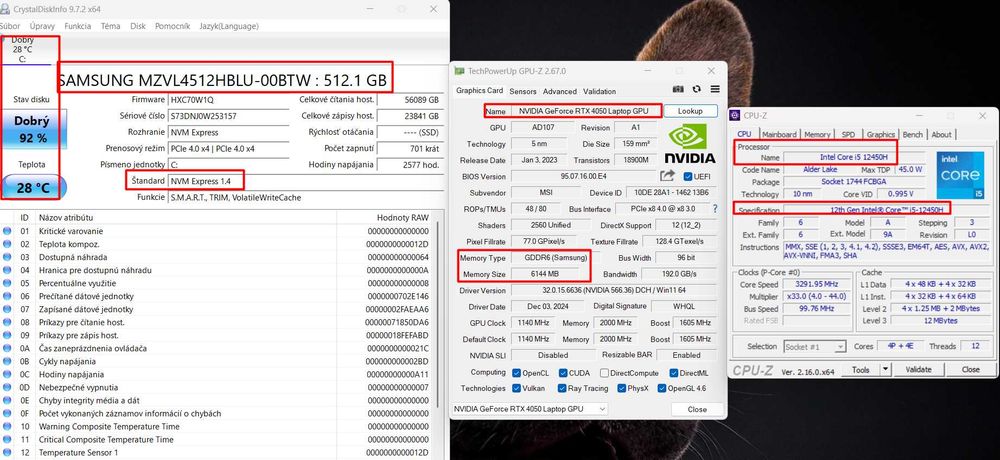The width and height of the screenshot is (1000, 460).
Task: Click the CPU-Z title bar app icon
Action: [x=735, y=115]
